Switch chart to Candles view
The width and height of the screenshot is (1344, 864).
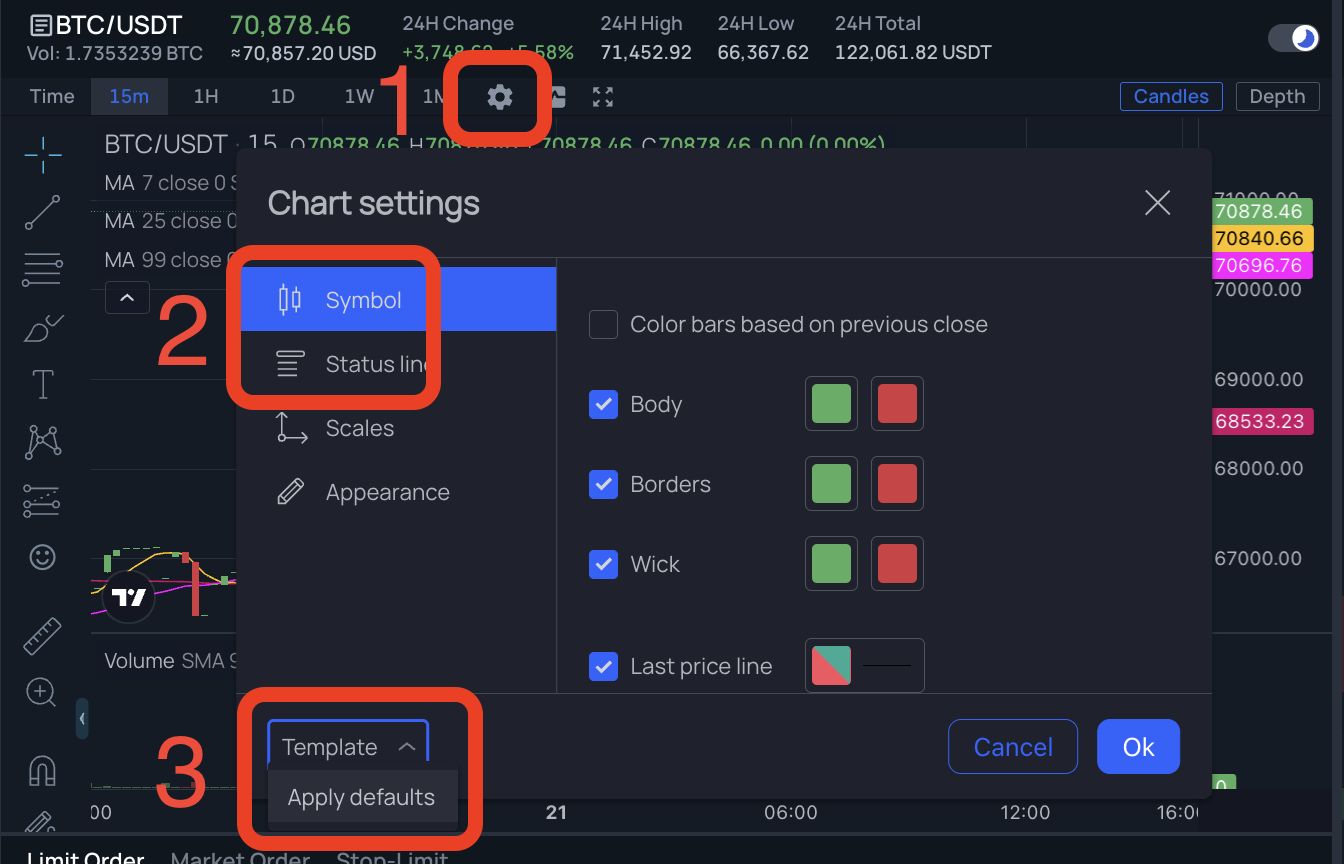click(x=1171, y=96)
